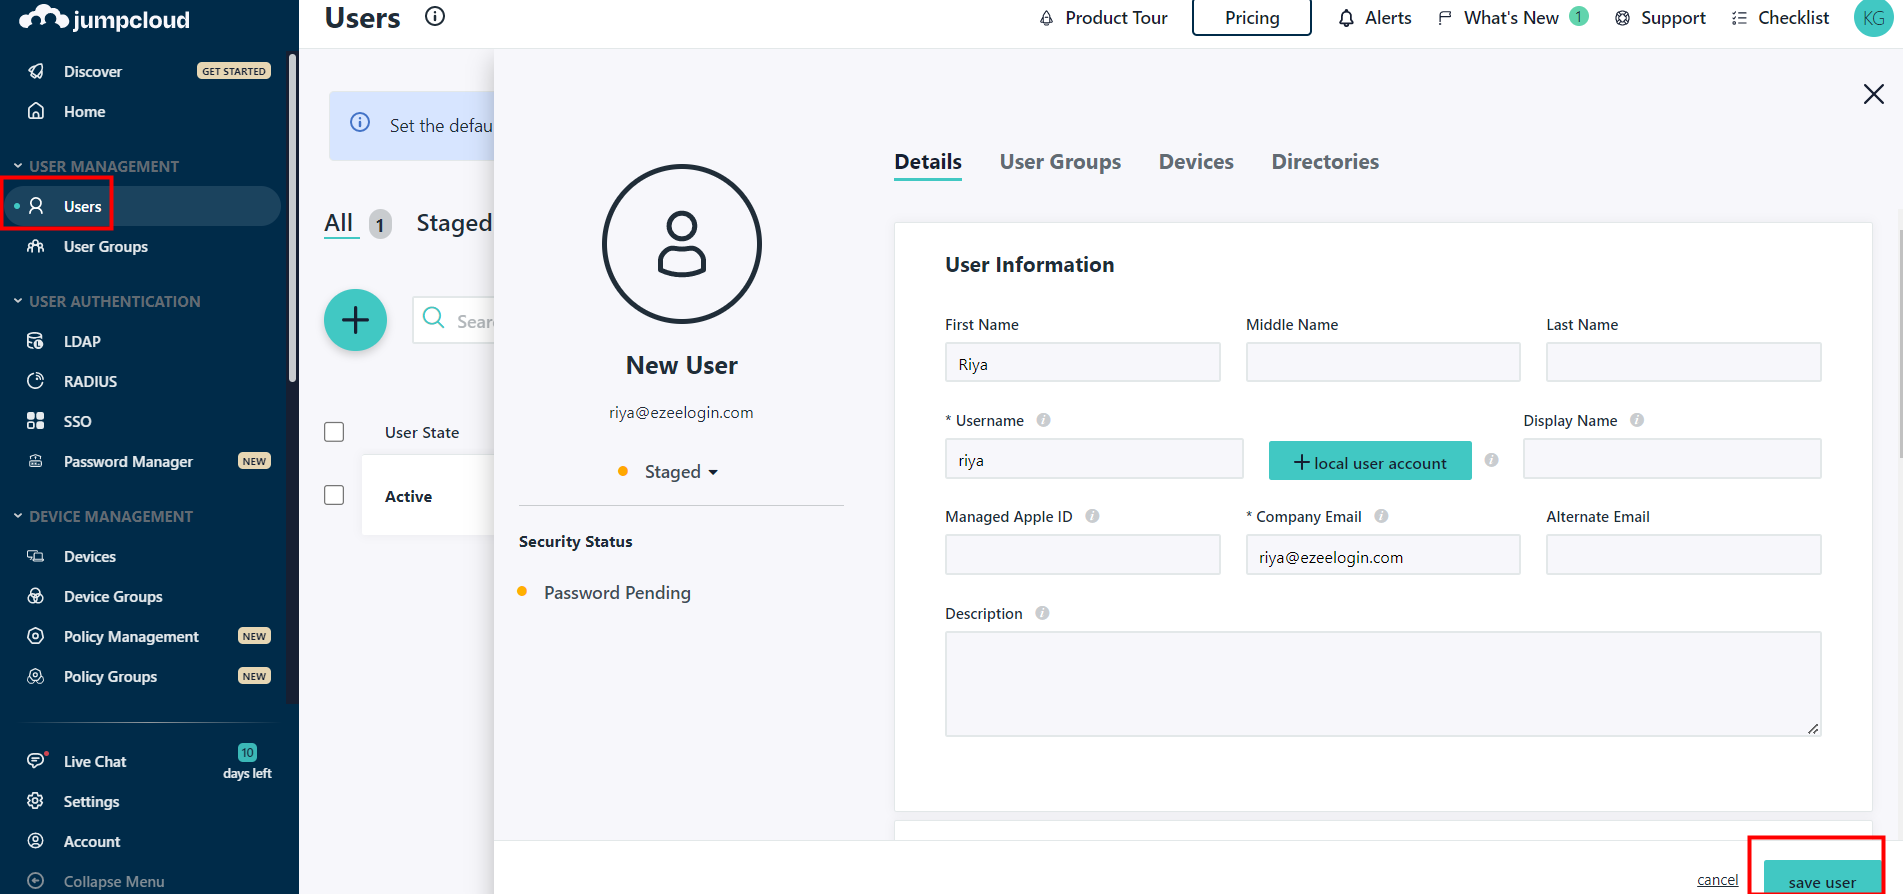Click the sidebar vertical scrollbar

[x=292, y=218]
